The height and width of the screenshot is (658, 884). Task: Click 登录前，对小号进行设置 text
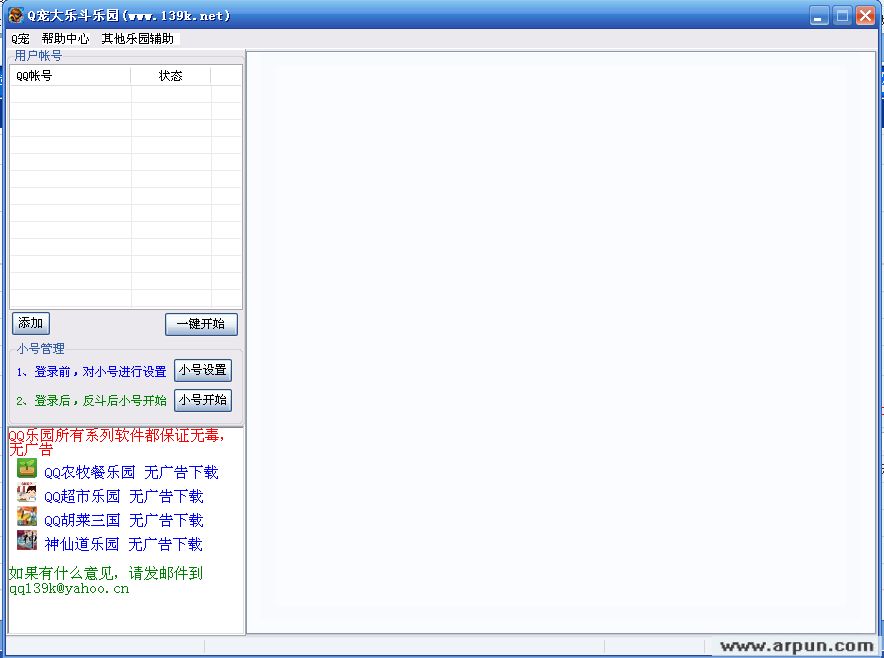[100, 372]
